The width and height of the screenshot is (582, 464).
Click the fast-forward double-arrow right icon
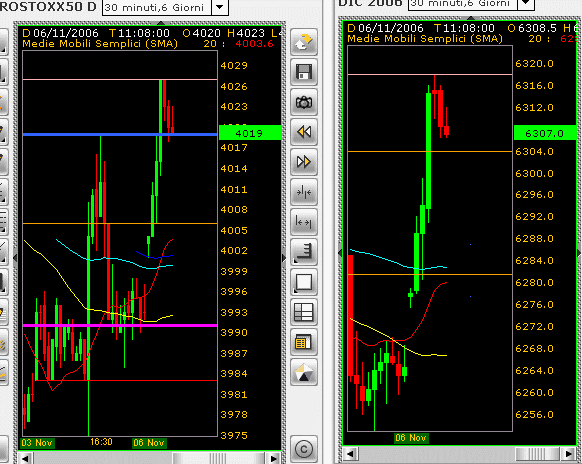[304, 162]
